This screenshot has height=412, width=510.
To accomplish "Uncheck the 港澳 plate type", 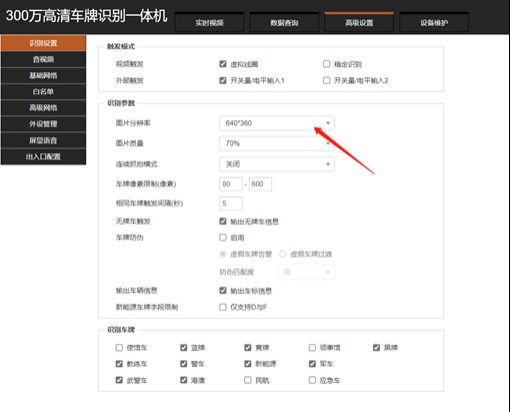I will coord(184,380).
